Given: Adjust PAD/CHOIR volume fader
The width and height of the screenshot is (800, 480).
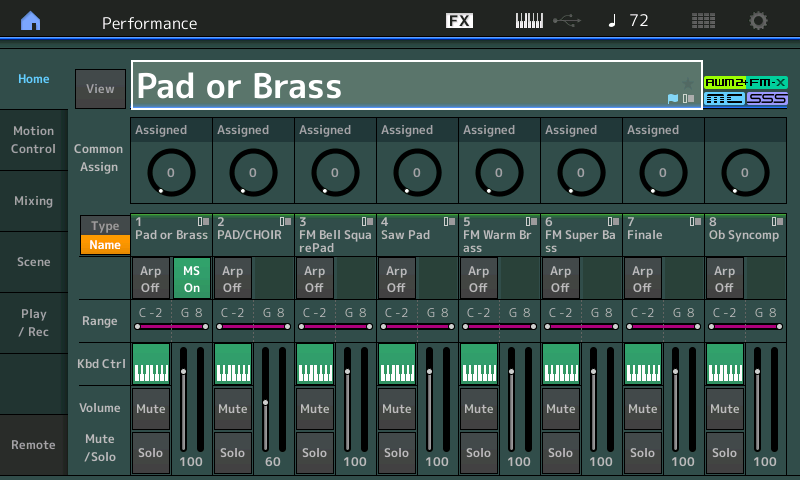Looking at the screenshot, I should pyautogui.click(x=266, y=402).
